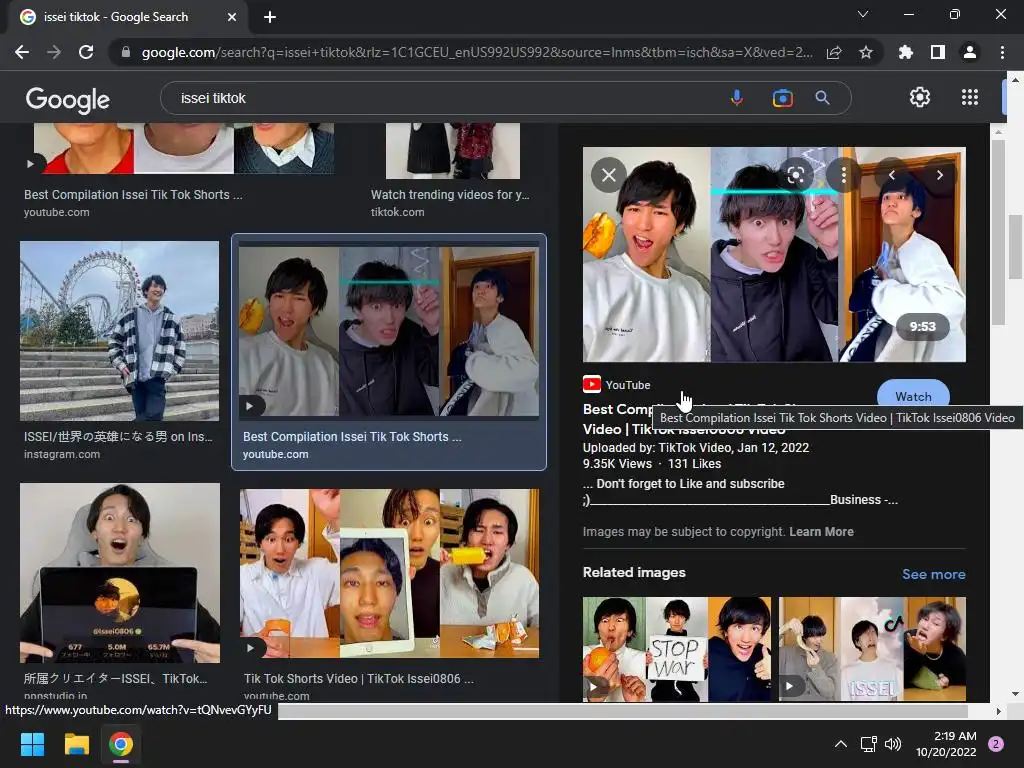Go back with the browser back arrow

tap(22, 52)
